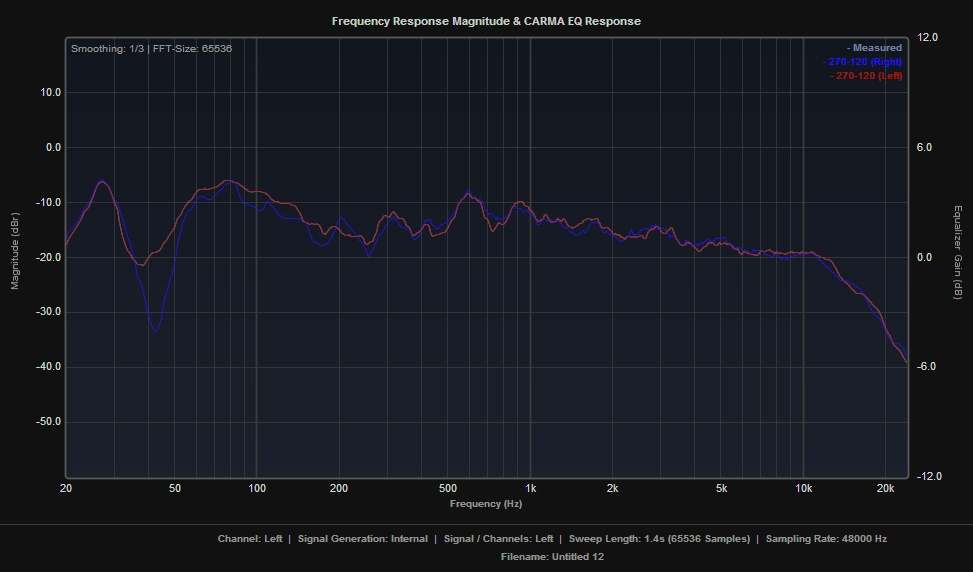Click the Sampling Rate 48000 Hz text
The image size is (973, 572).
tap(827, 539)
